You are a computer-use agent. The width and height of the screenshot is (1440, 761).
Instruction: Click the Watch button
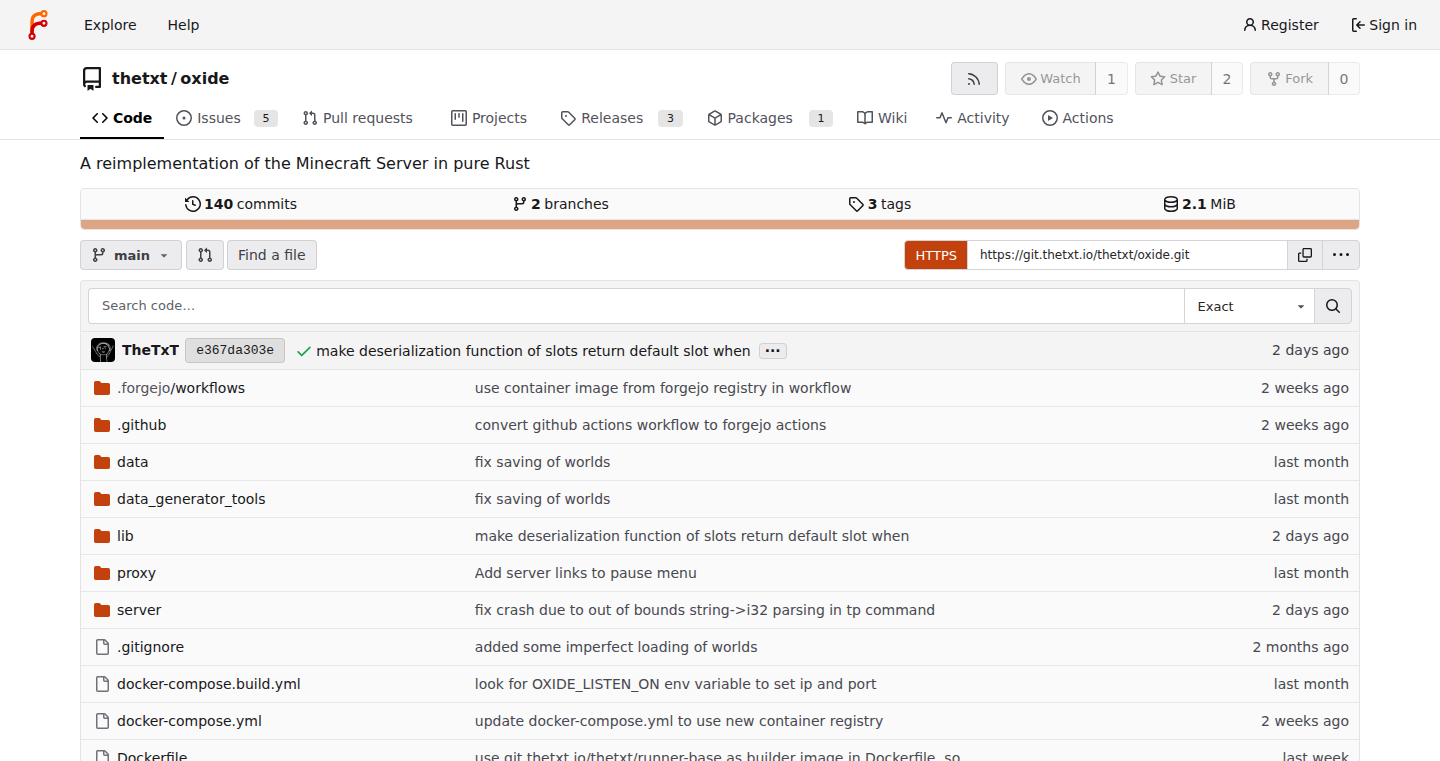[x=1050, y=79]
